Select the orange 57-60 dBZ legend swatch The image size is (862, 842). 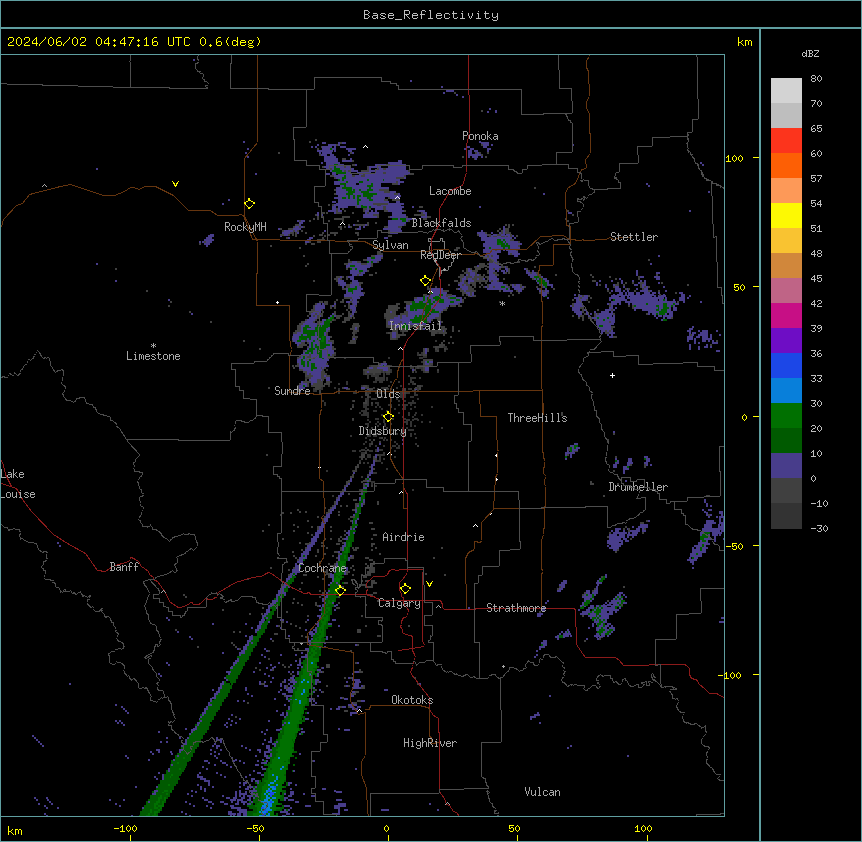pos(786,165)
